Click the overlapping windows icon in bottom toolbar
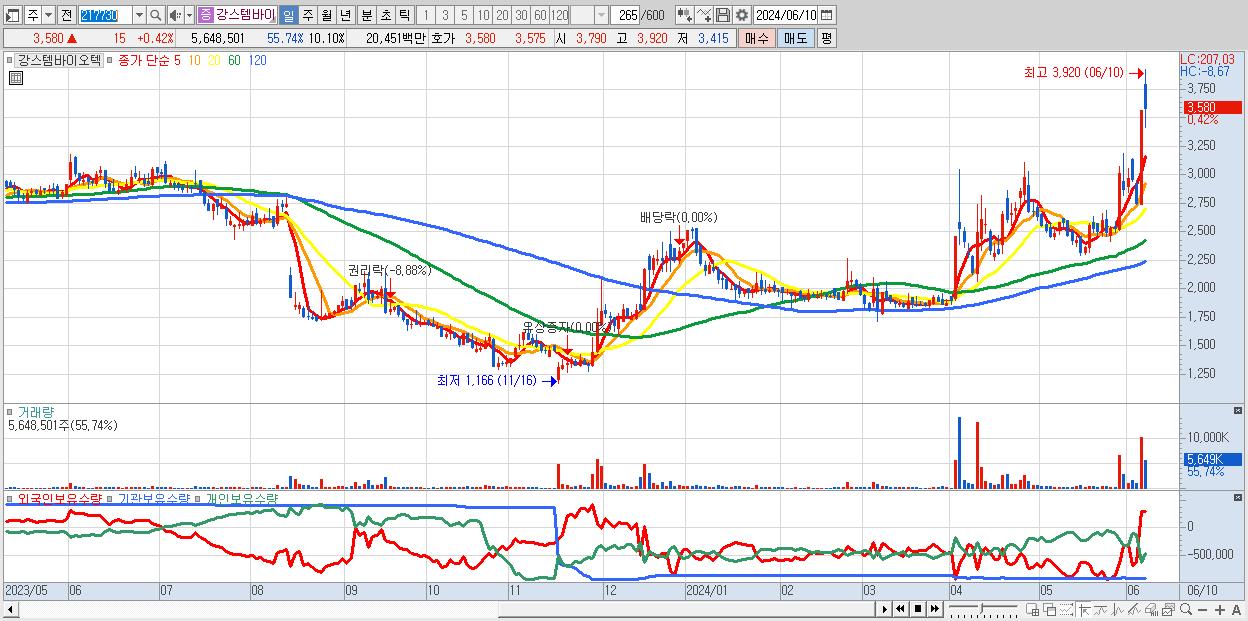Screen dimensions: 1248x621 click(1049, 609)
